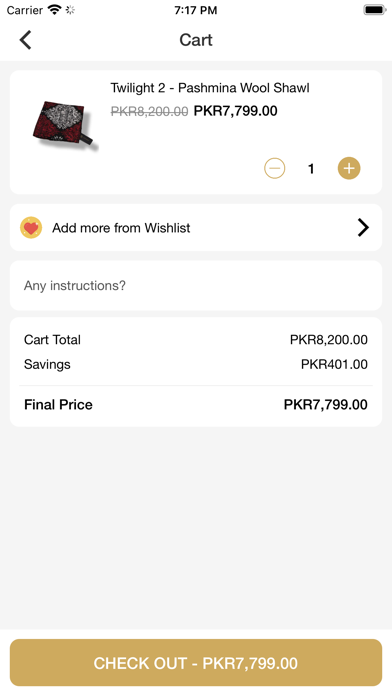This screenshot has width=392, height=696.
Task: Tap the Cart page title
Action: 196,40
